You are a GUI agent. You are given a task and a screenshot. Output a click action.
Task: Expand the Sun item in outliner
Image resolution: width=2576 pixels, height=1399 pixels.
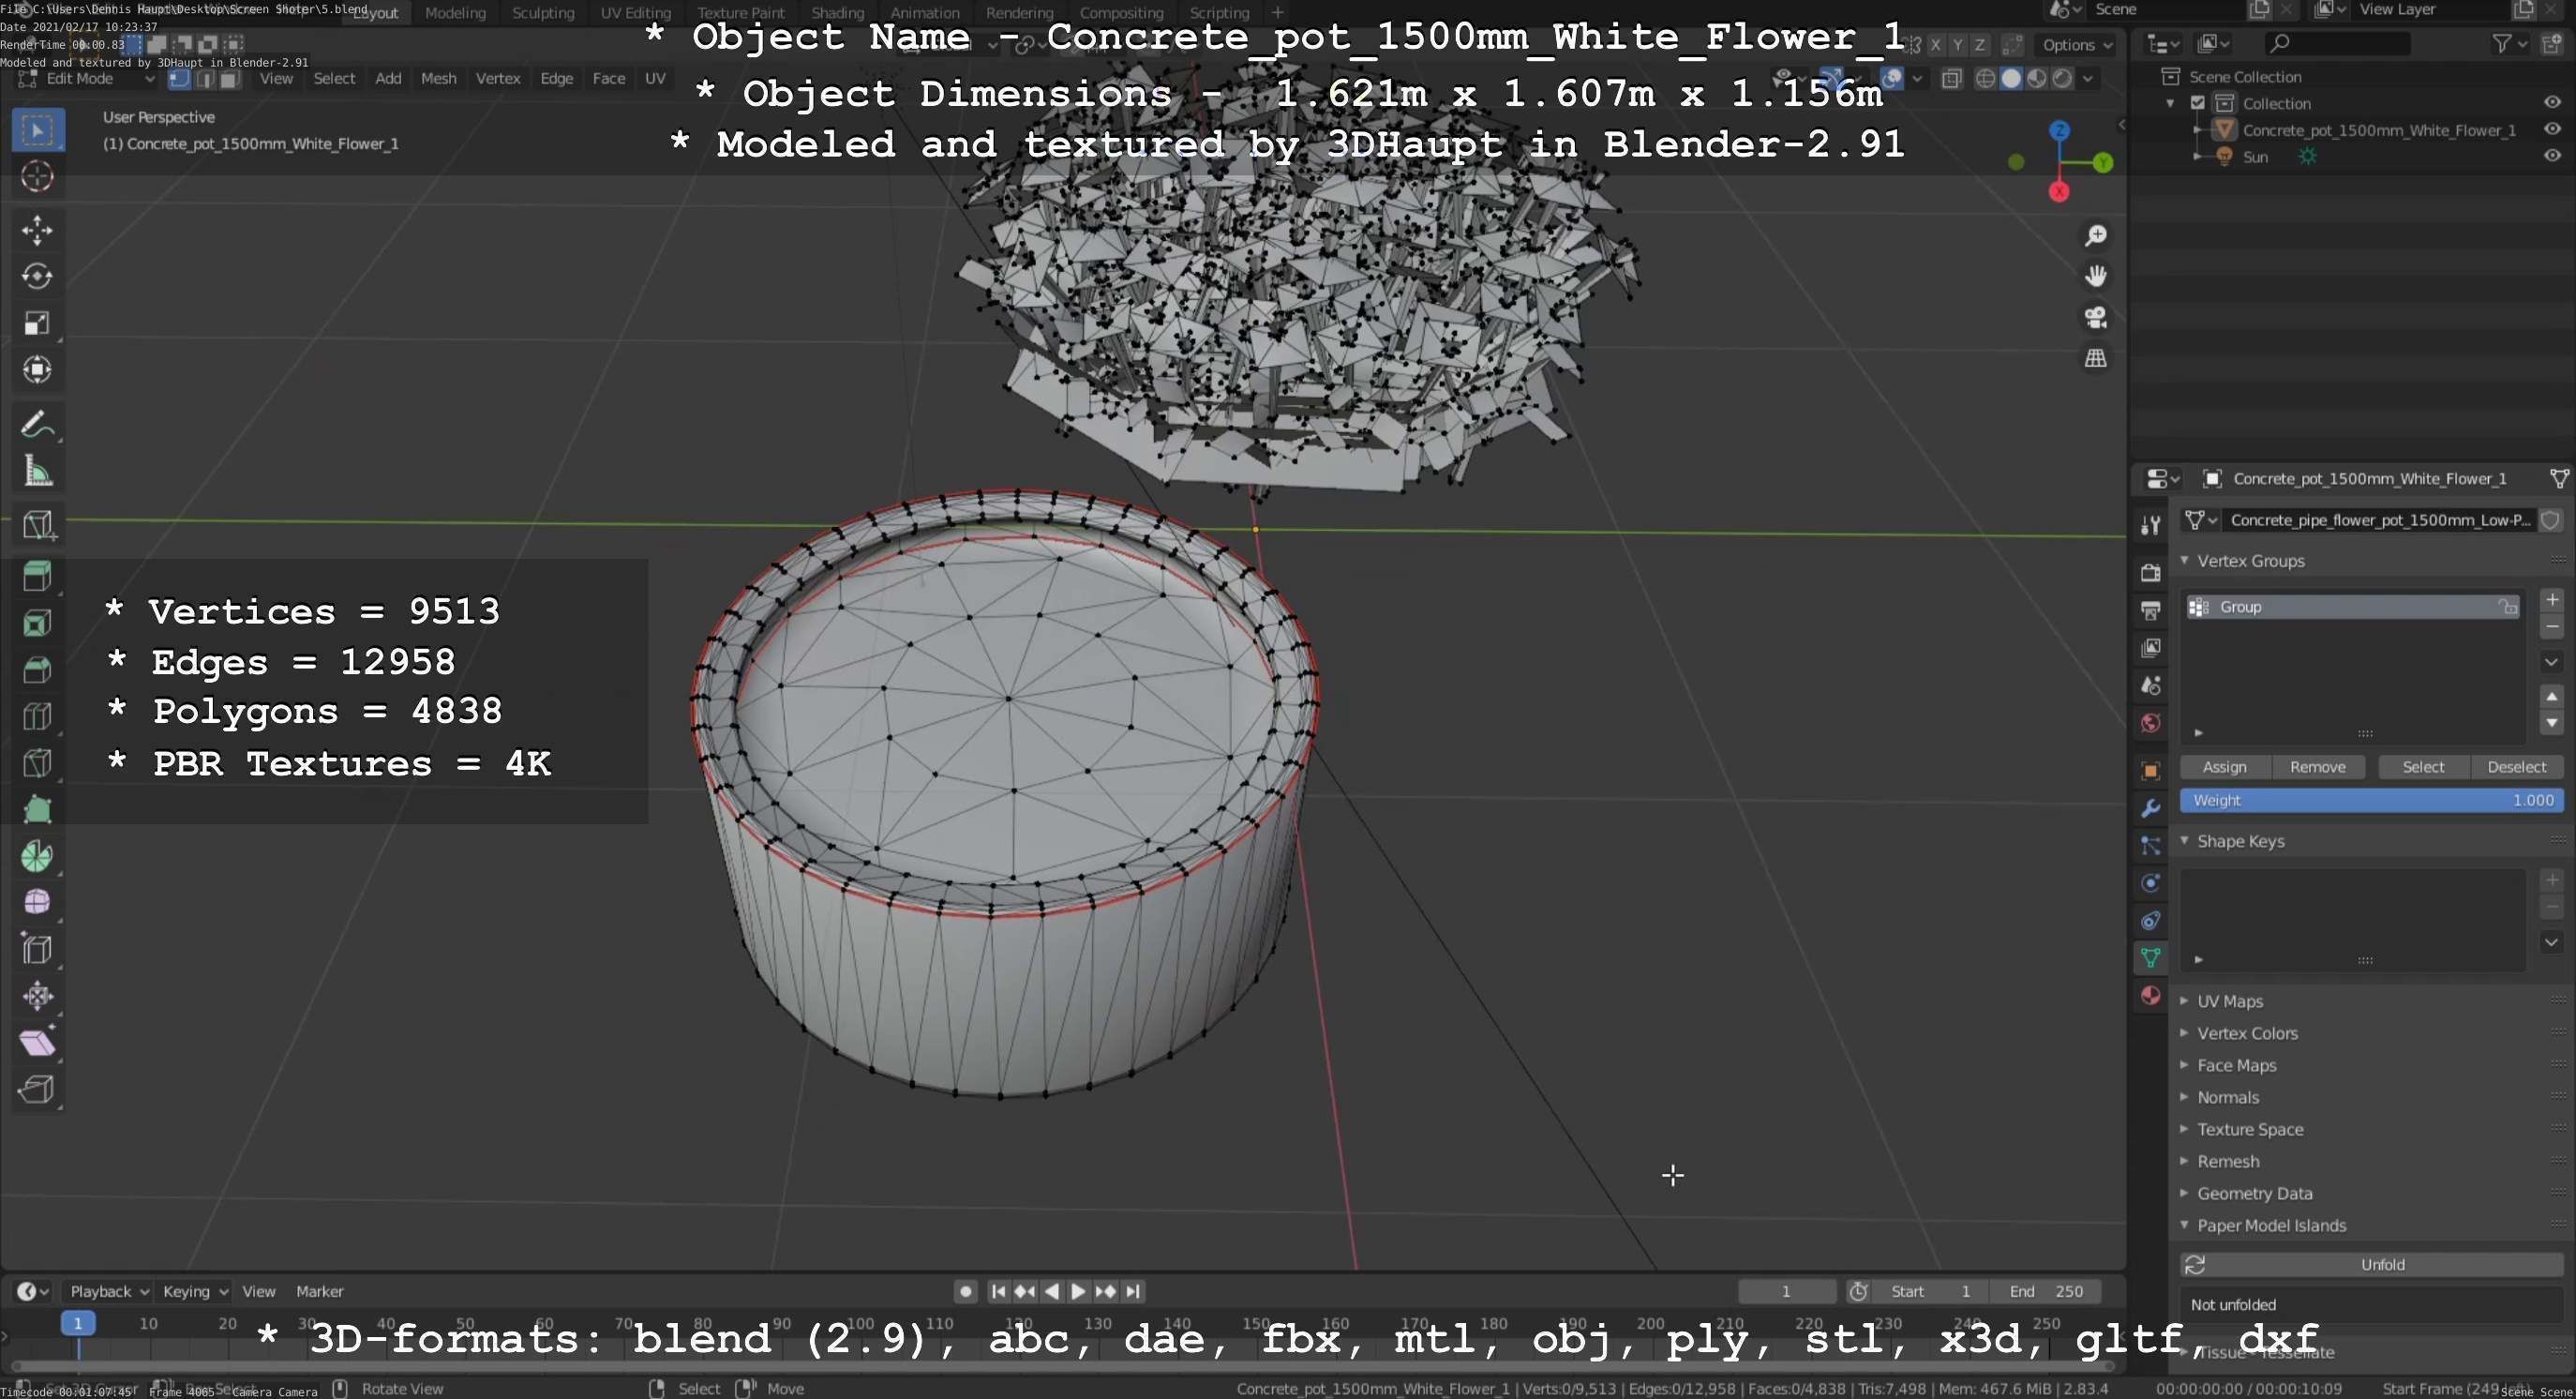pos(2198,156)
